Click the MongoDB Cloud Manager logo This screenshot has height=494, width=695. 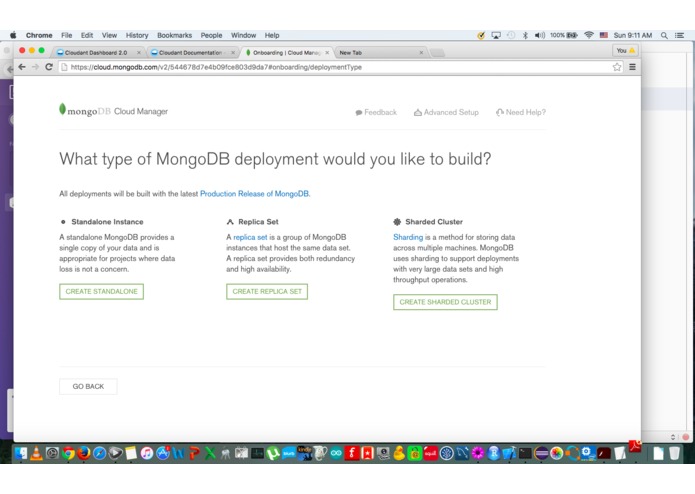pos(113,111)
